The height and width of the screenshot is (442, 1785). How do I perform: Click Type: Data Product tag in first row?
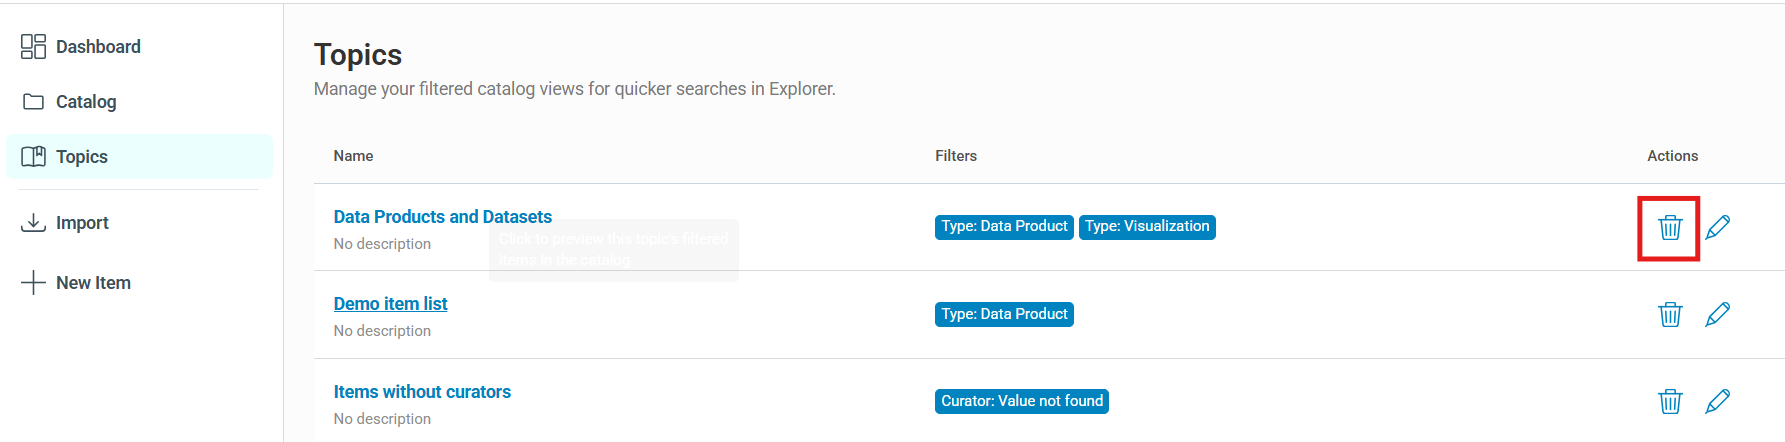[x=1004, y=227]
